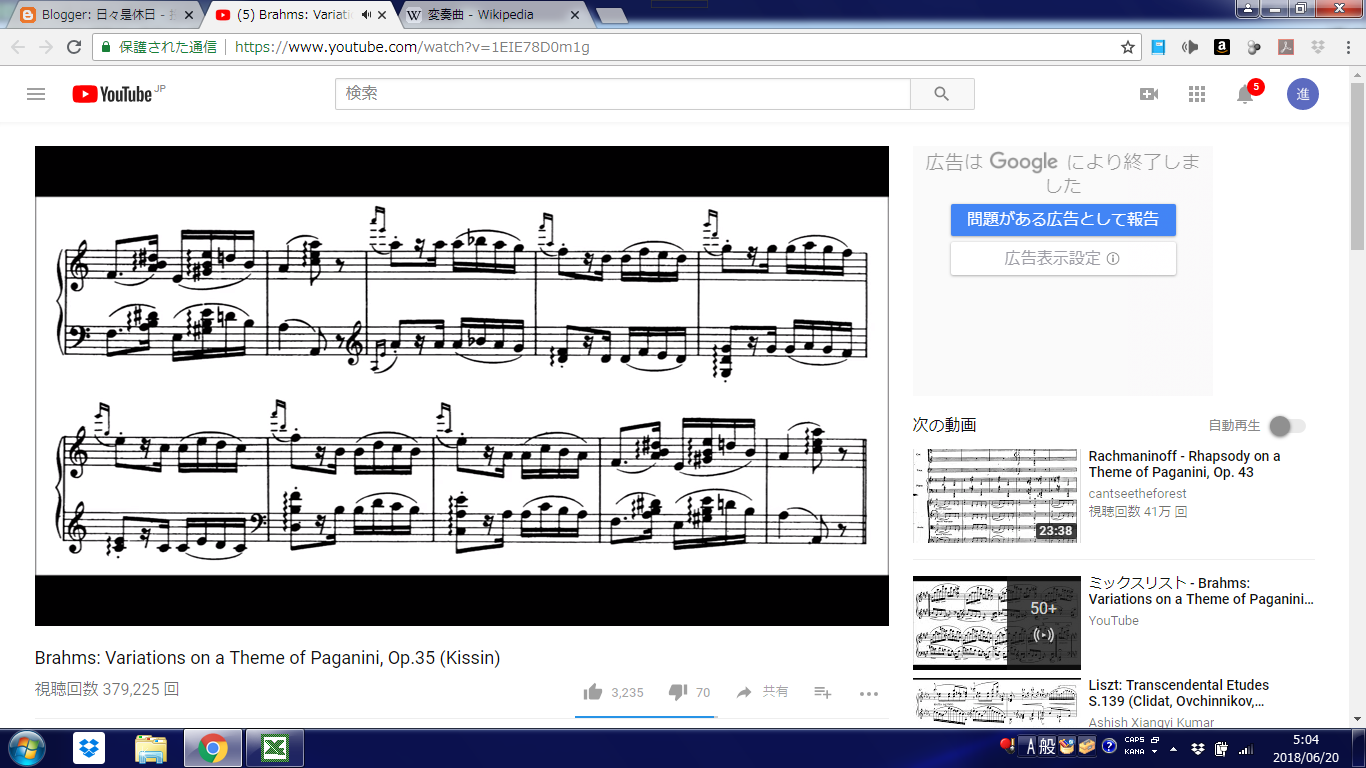Click the address bar URL

point(412,47)
